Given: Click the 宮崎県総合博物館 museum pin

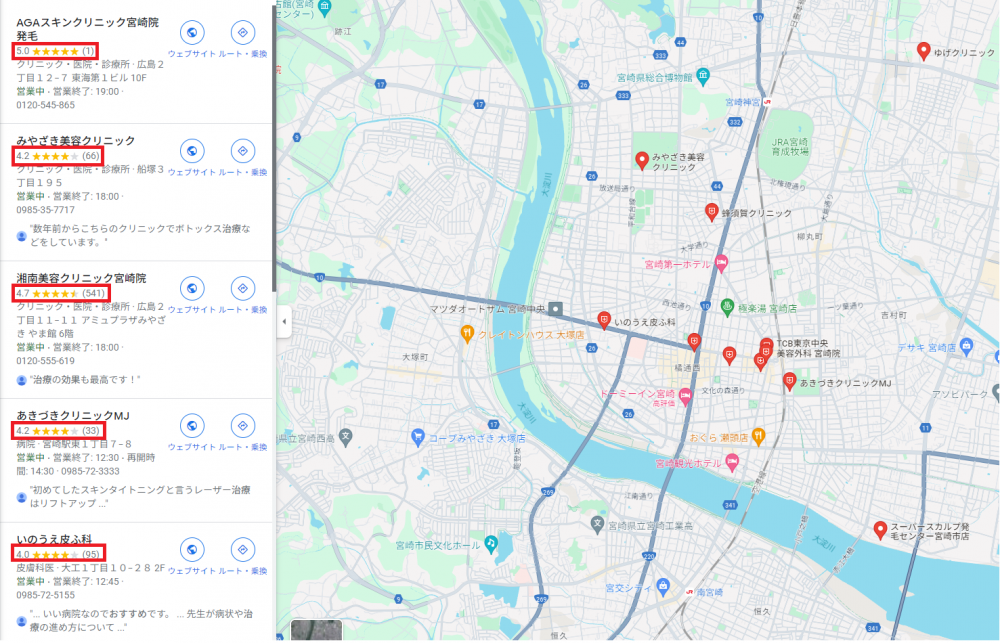Looking at the screenshot, I should click(x=702, y=77).
